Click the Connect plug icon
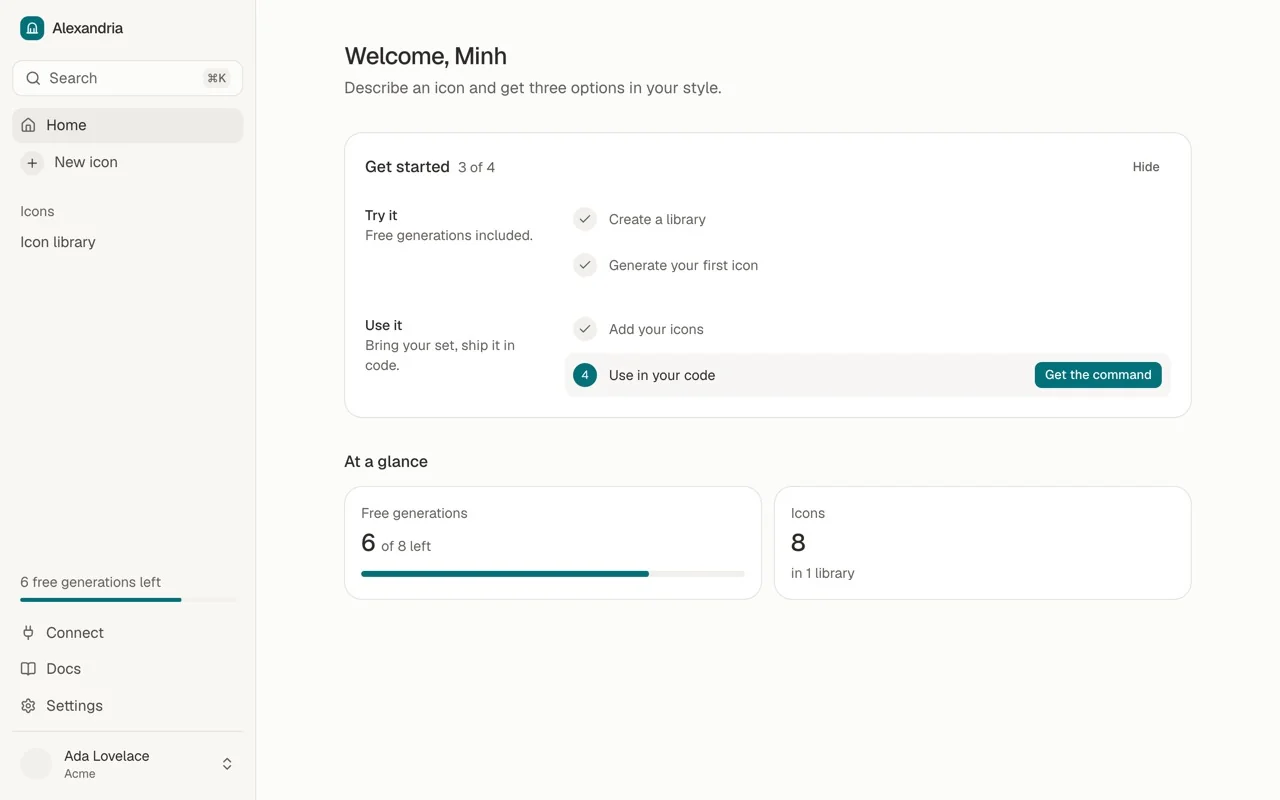 [x=28, y=633]
